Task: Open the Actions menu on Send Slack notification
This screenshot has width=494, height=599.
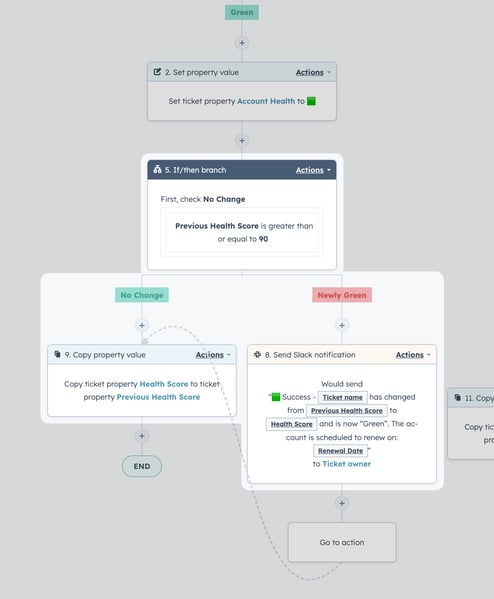Action: (x=413, y=355)
